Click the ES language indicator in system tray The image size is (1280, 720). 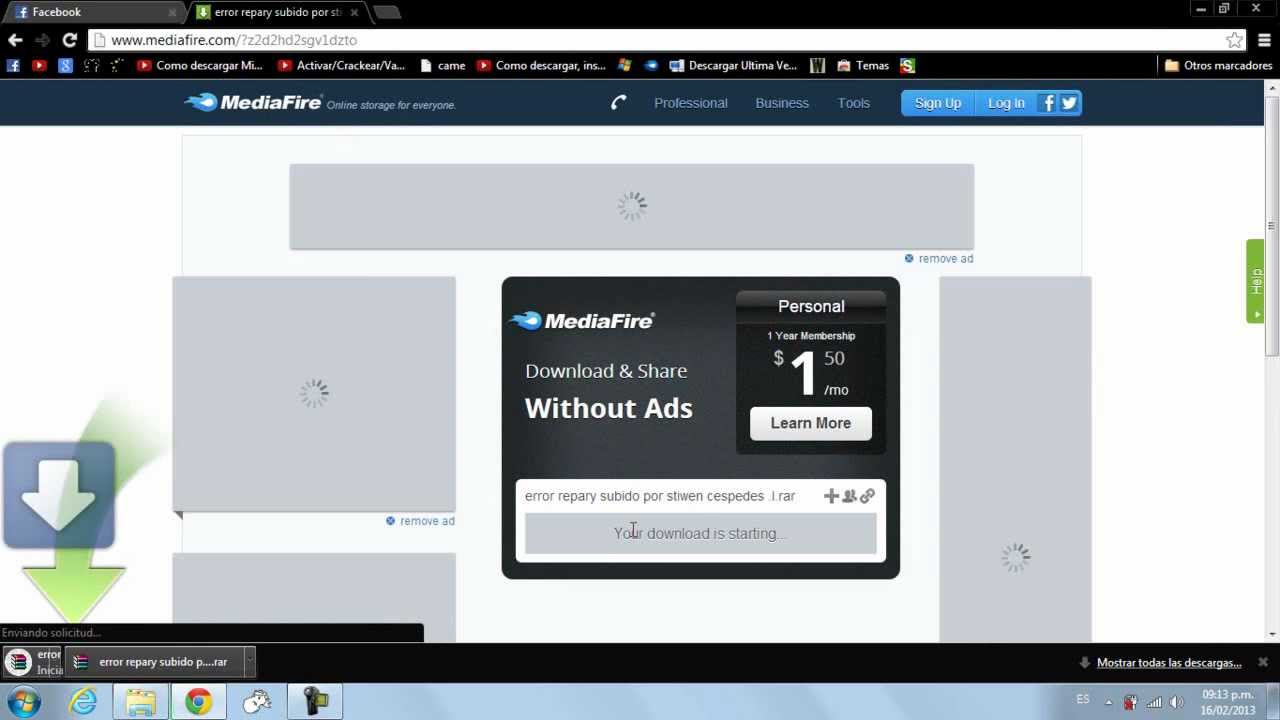pyautogui.click(x=1083, y=700)
